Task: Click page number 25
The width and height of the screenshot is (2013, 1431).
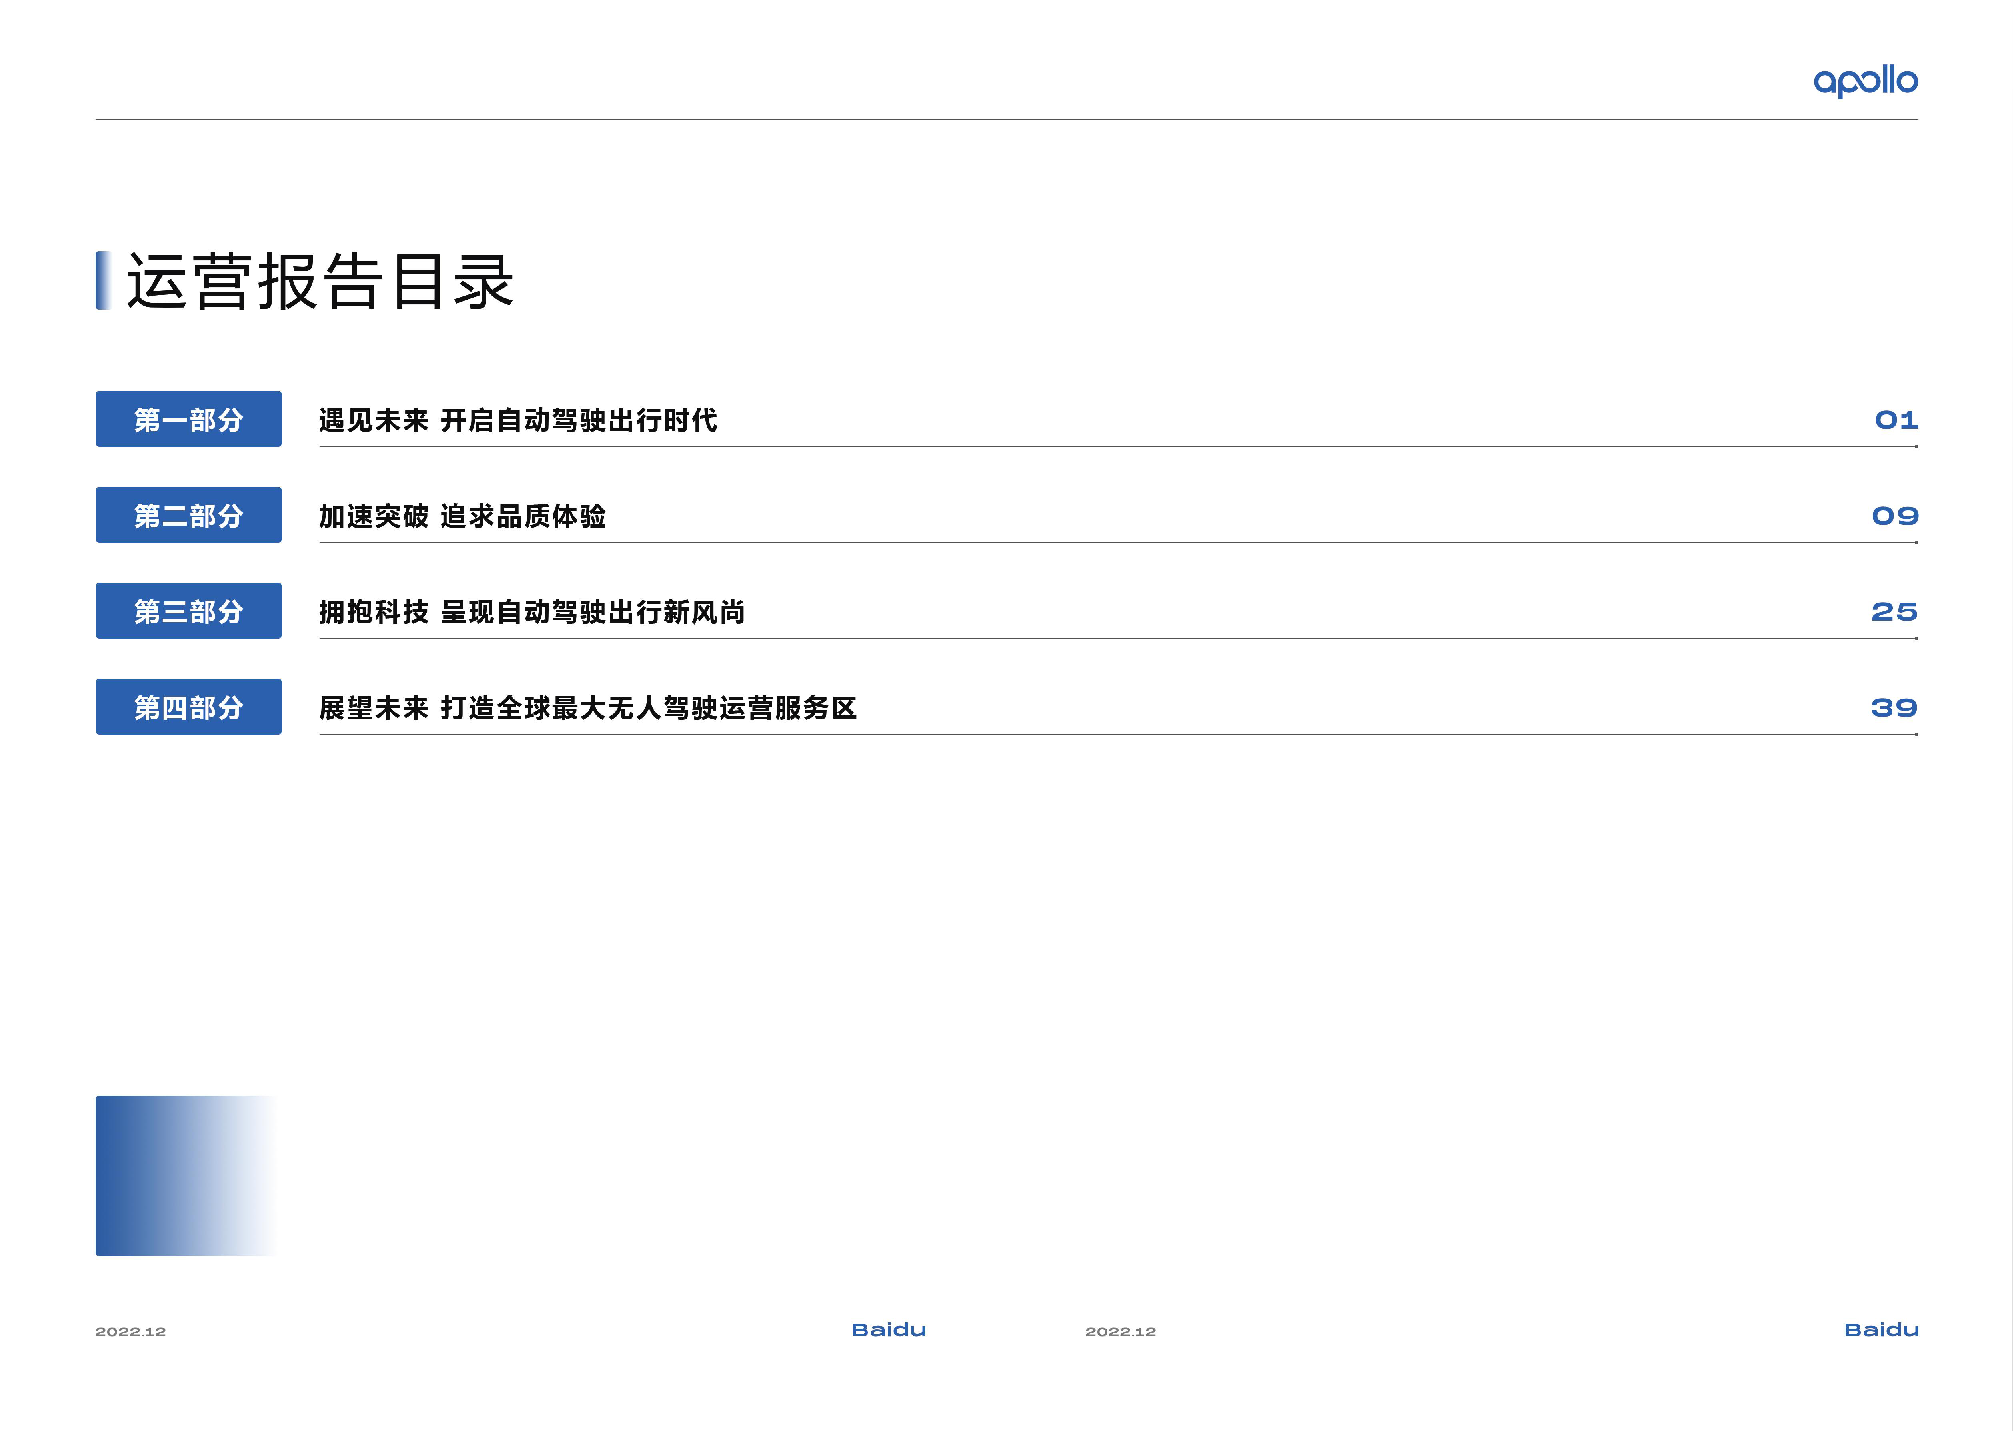Action: click(x=1894, y=612)
